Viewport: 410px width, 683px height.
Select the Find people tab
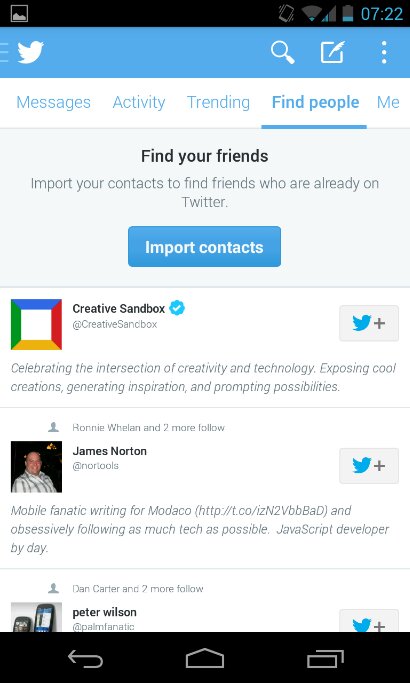point(315,102)
